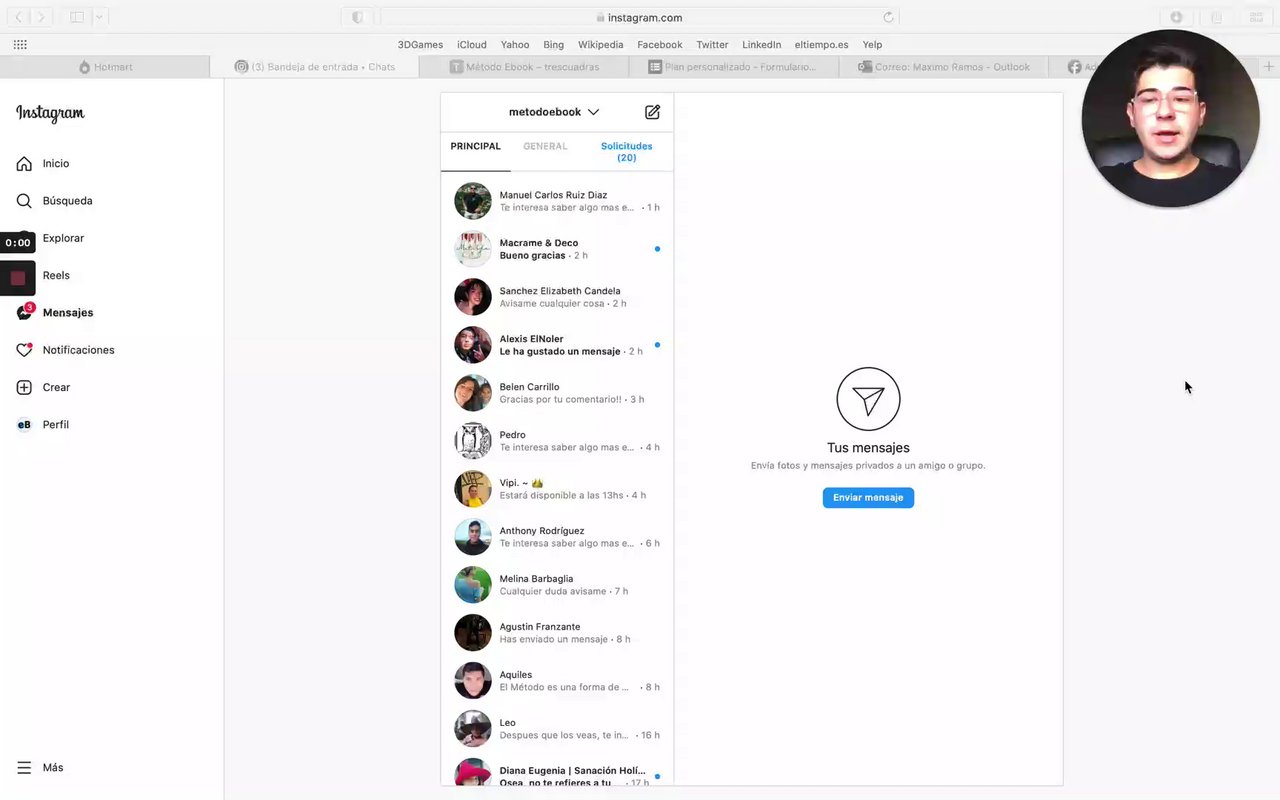Open Pedro conversation
Viewport: 1280px width, 800px height.
click(557, 441)
